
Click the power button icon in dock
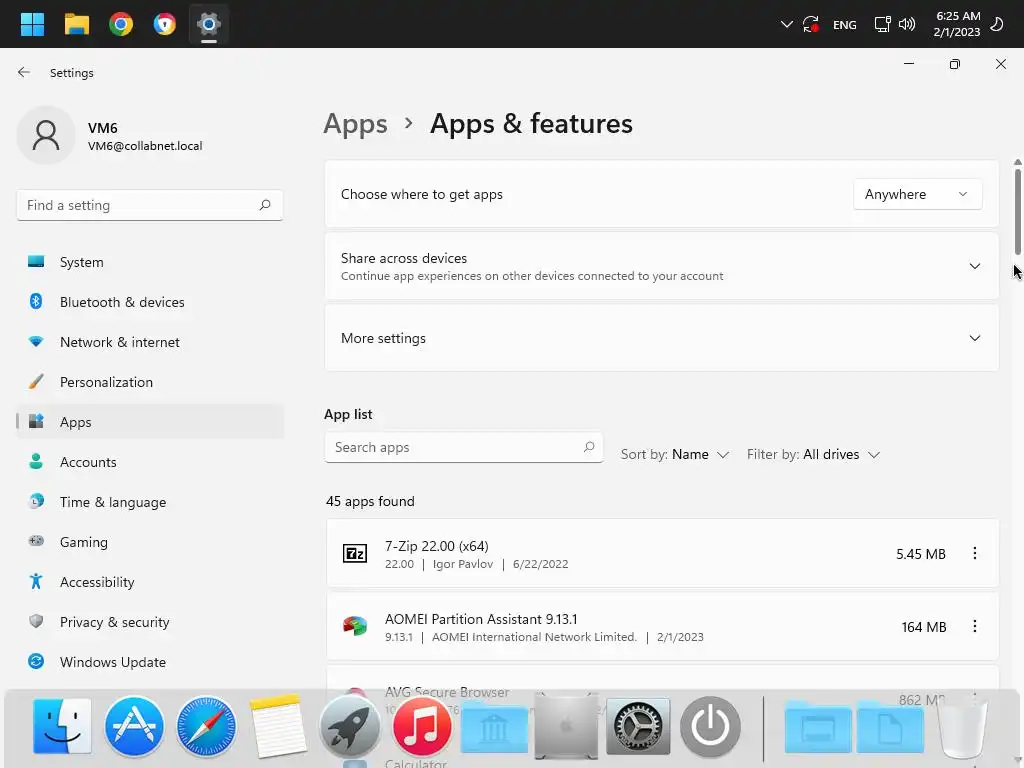tap(710, 726)
